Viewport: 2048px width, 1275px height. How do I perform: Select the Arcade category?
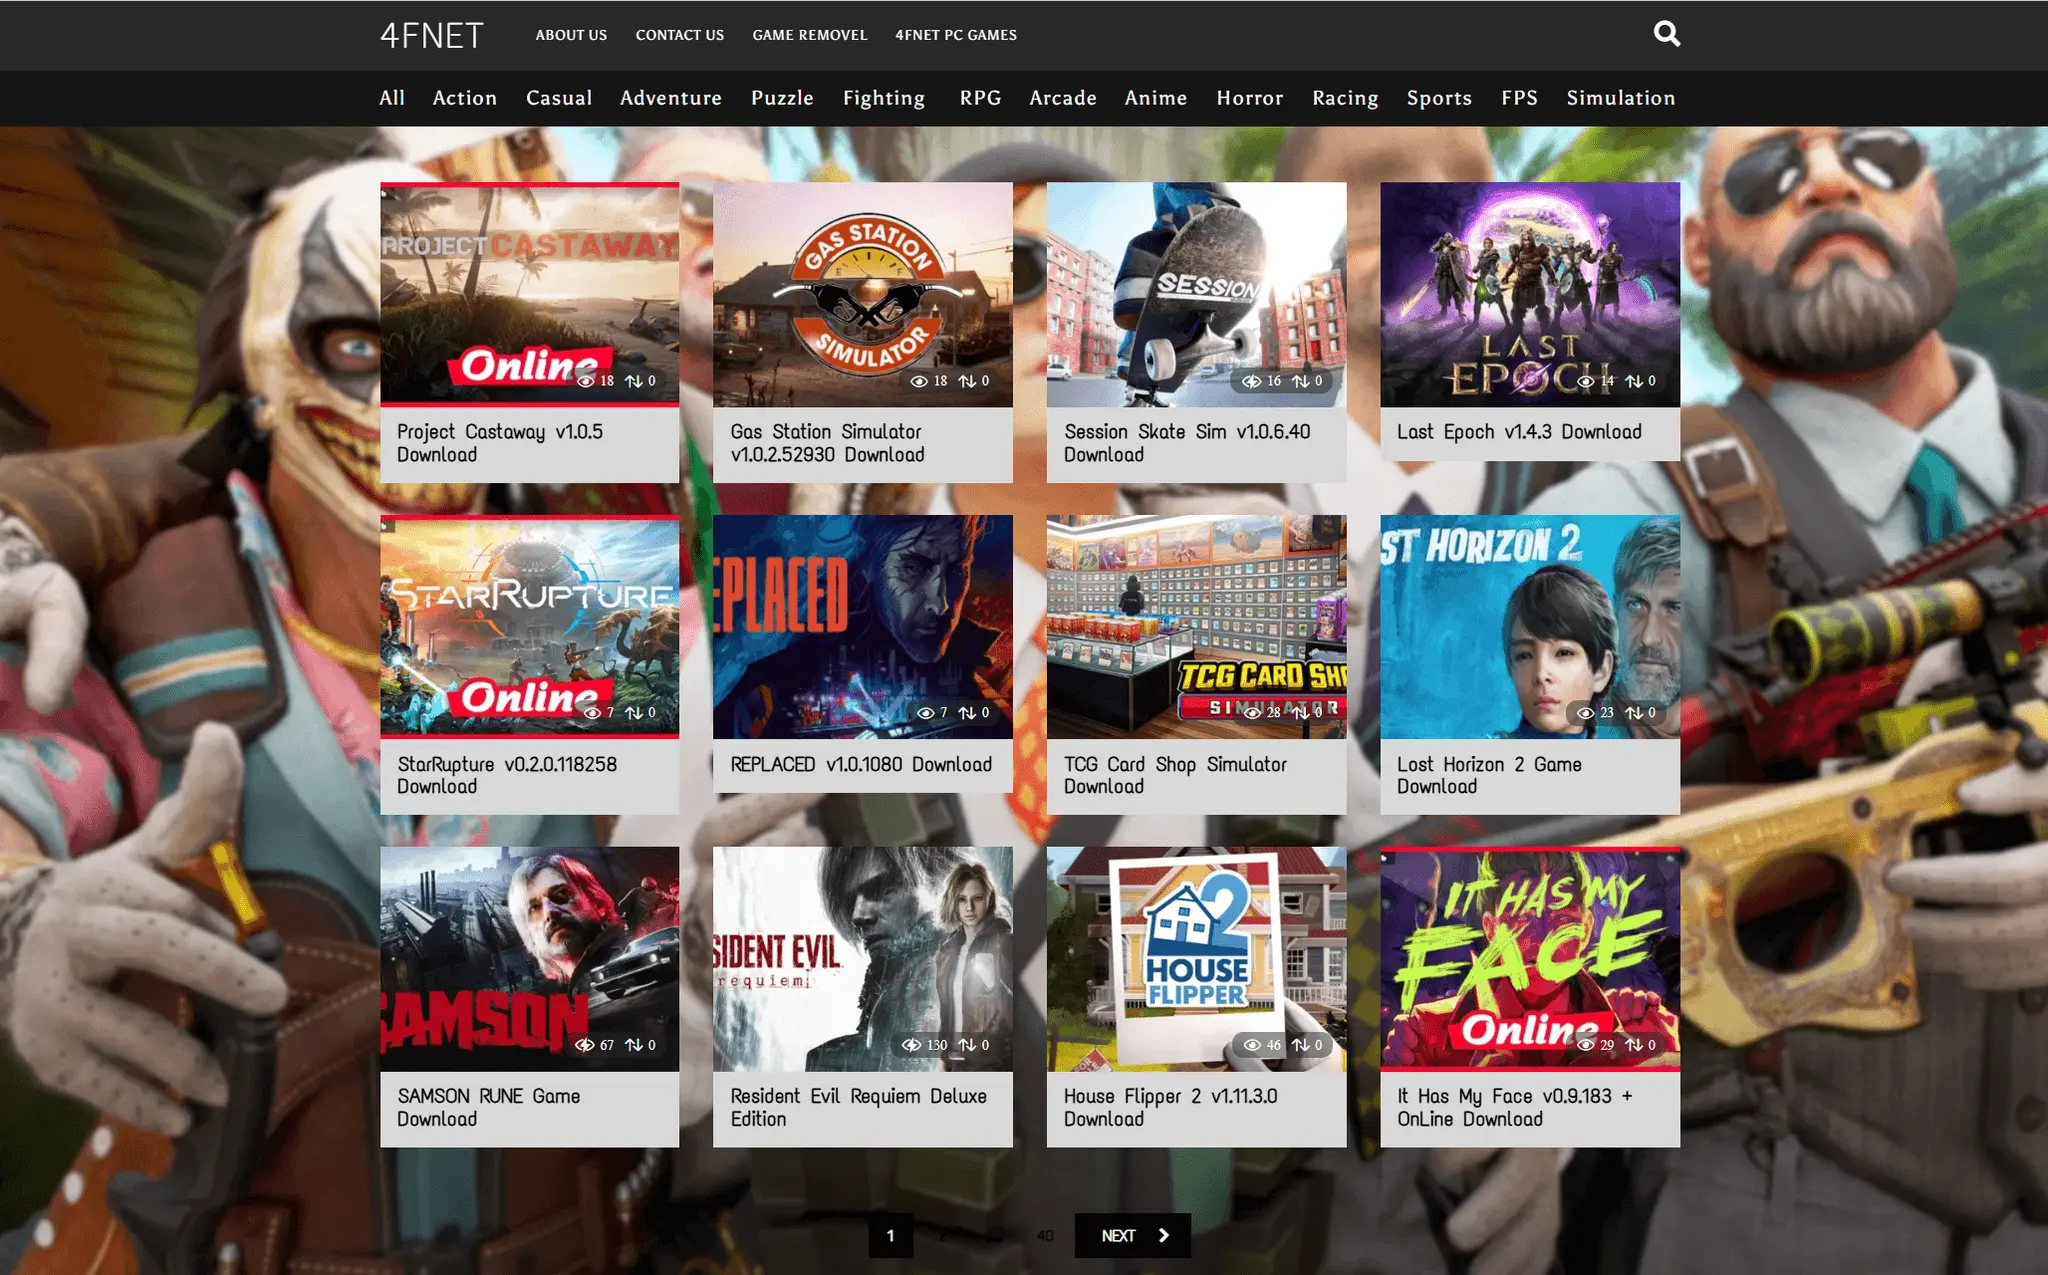tap(1063, 98)
